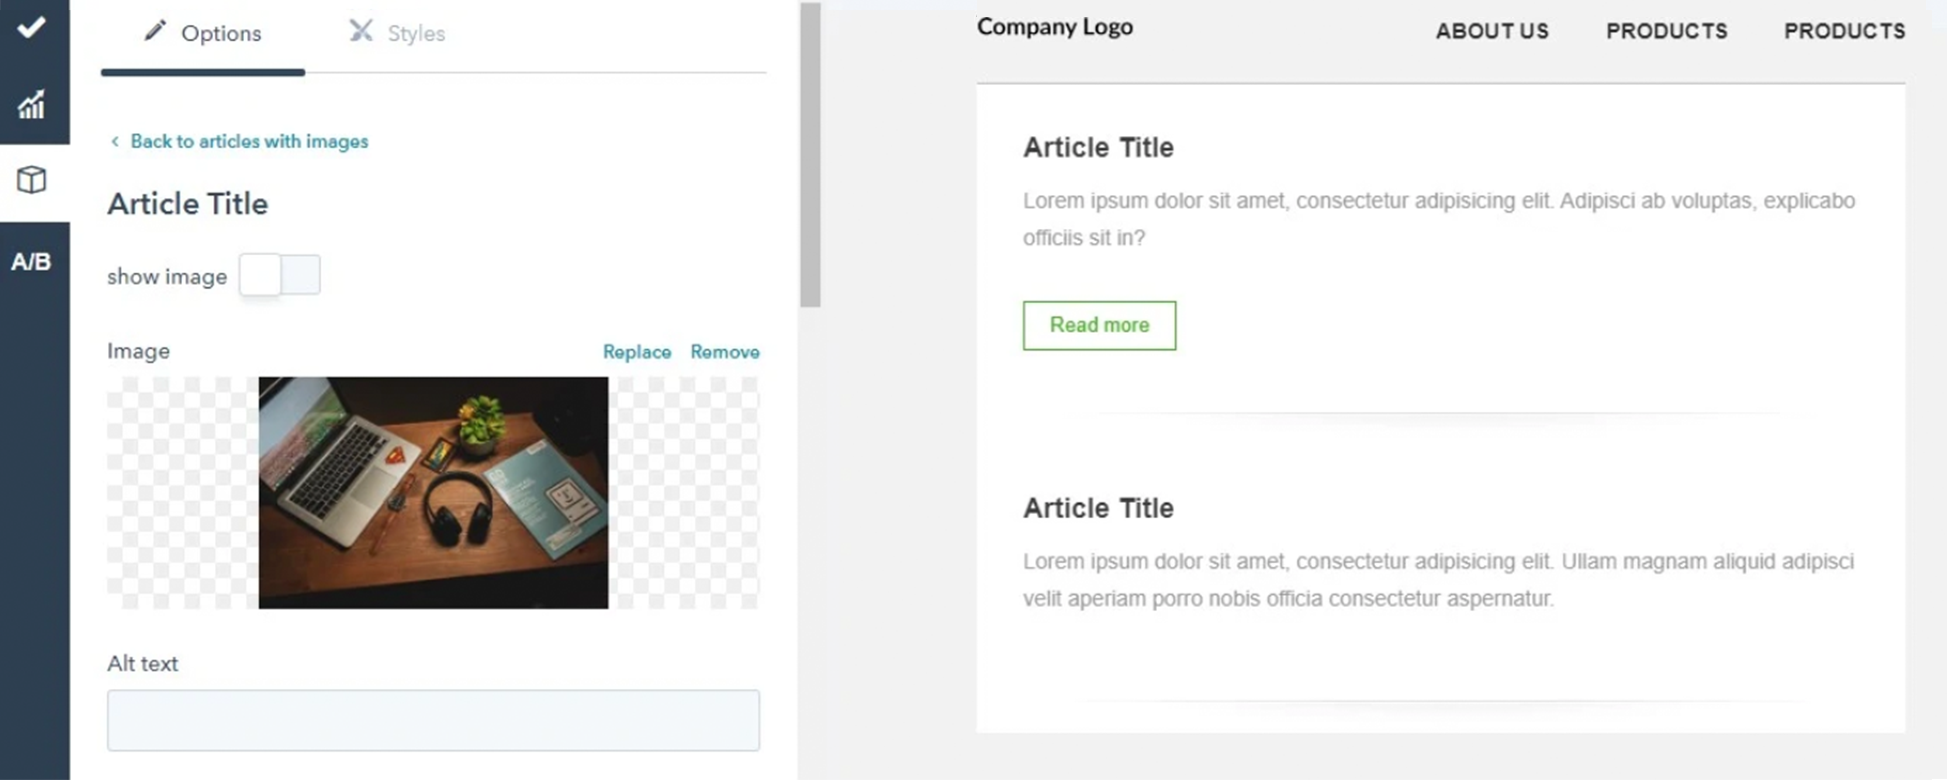Image resolution: width=1947 pixels, height=781 pixels.
Task: Switch to the Styles tab
Action: point(397,33)
